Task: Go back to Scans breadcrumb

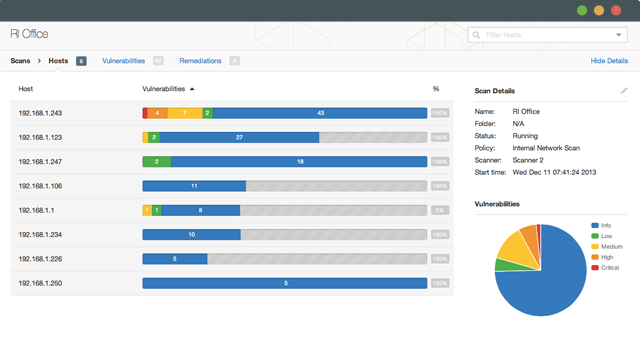Action: point(20,61)
